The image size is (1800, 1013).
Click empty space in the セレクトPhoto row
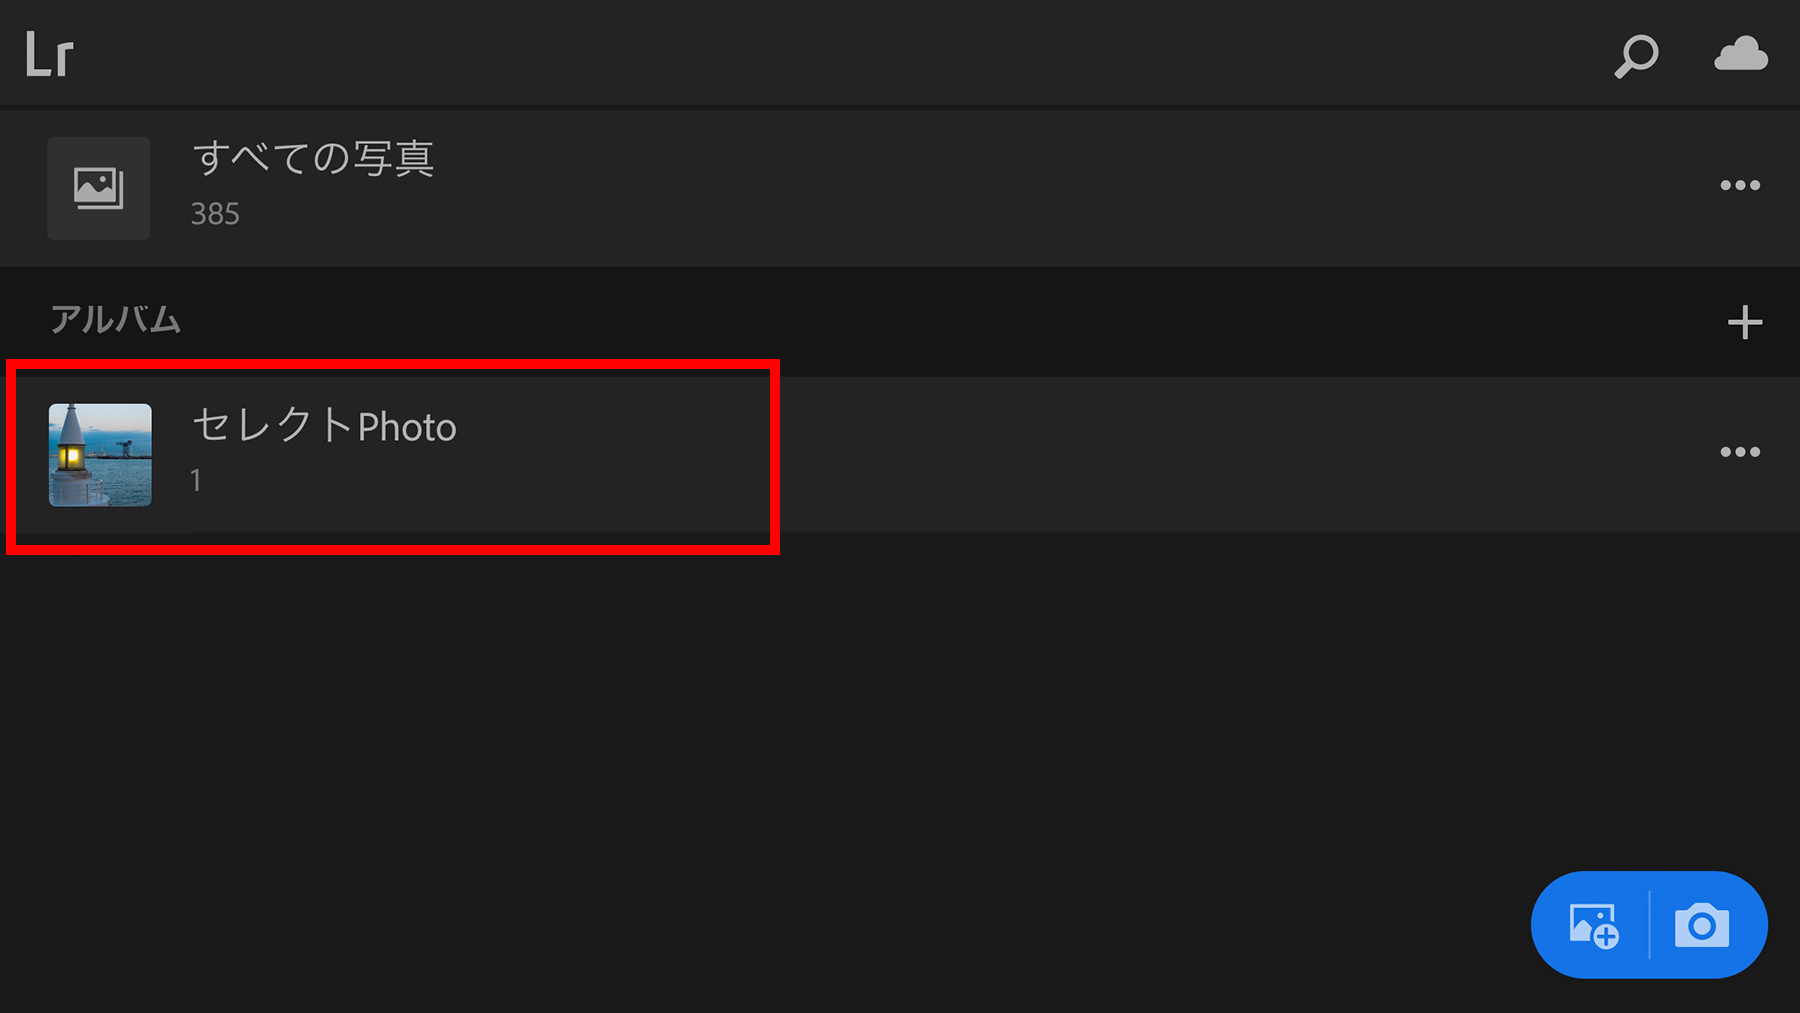tap(1100, 455)
